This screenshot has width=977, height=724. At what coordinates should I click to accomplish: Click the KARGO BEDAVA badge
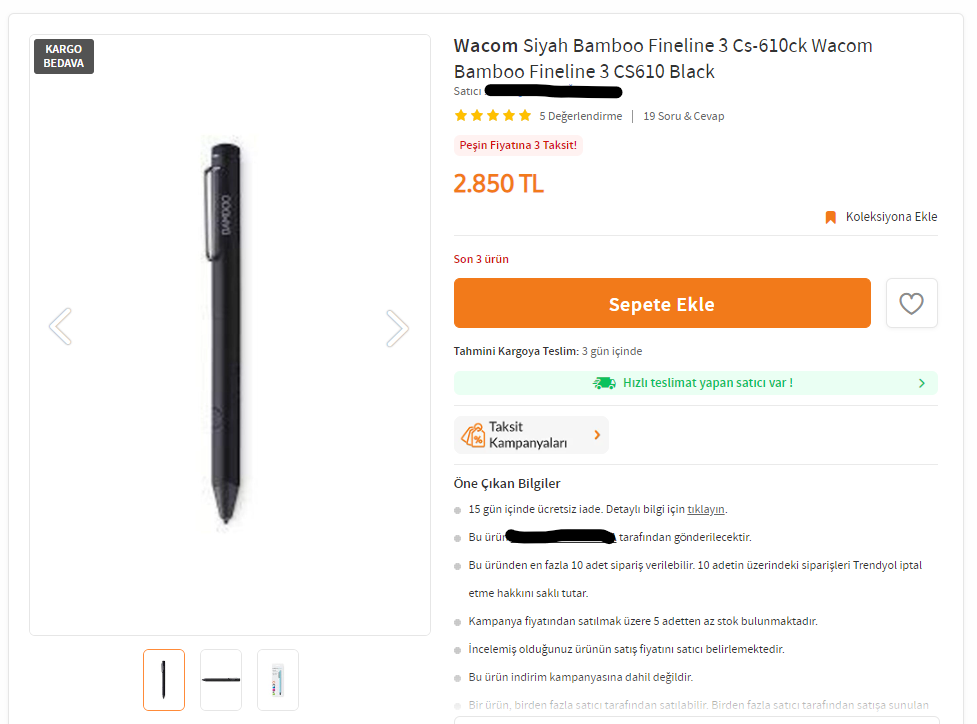tap(64, 56)
